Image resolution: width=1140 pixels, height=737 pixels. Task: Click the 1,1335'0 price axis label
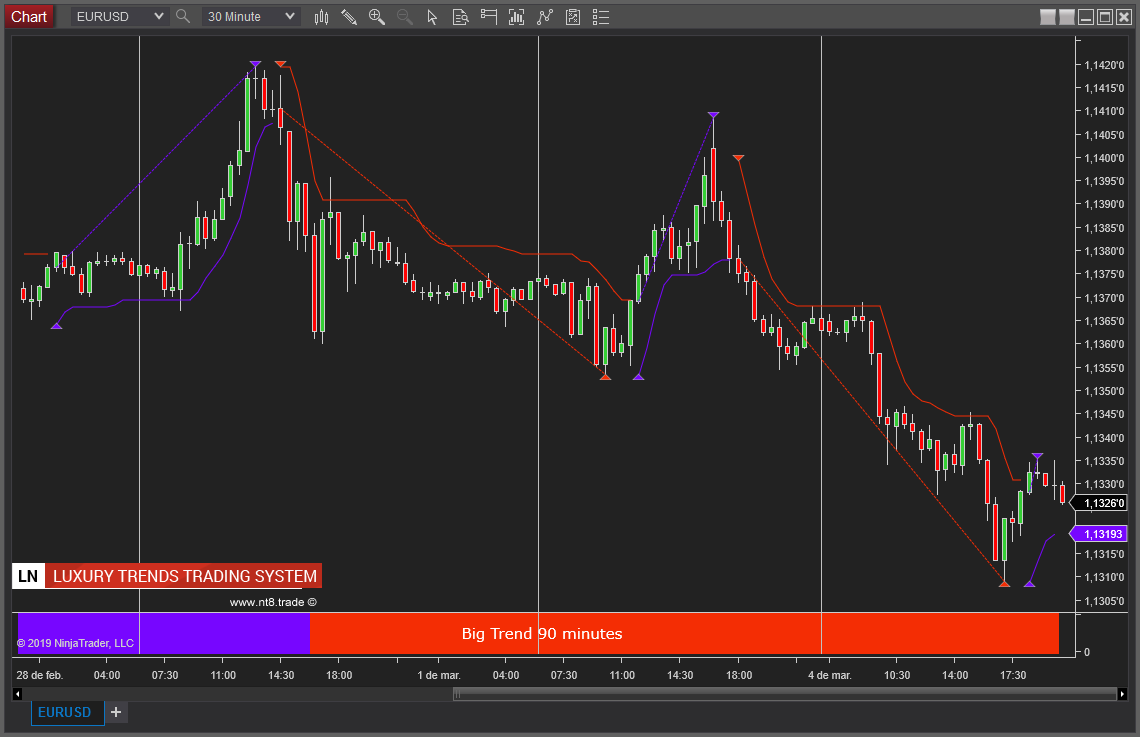point(1104,462)
